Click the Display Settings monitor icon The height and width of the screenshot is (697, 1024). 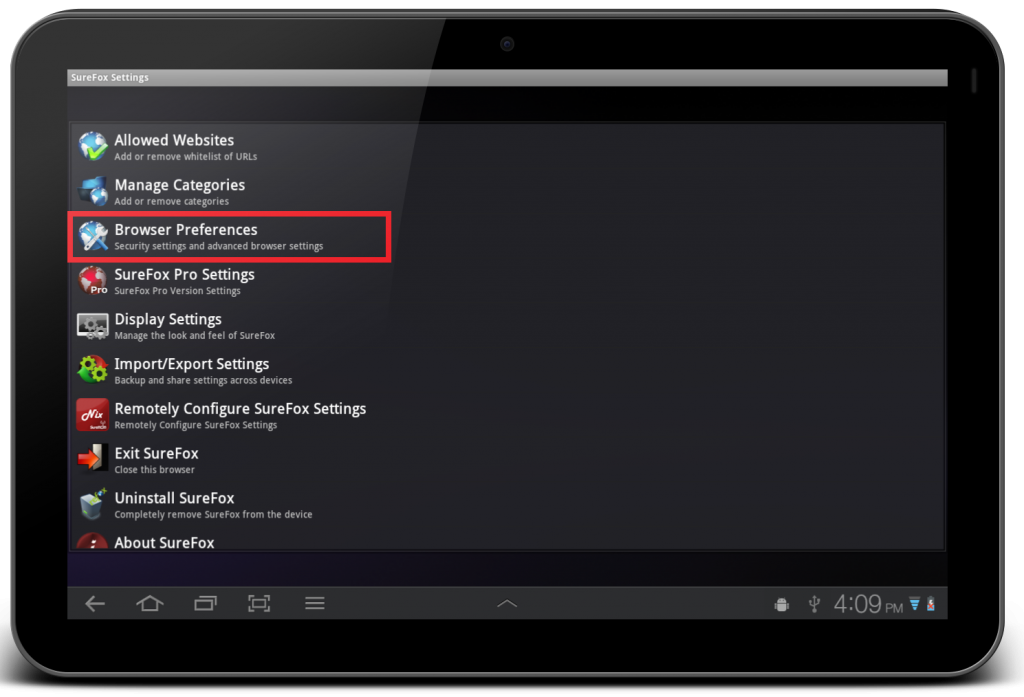coord(93,325)
